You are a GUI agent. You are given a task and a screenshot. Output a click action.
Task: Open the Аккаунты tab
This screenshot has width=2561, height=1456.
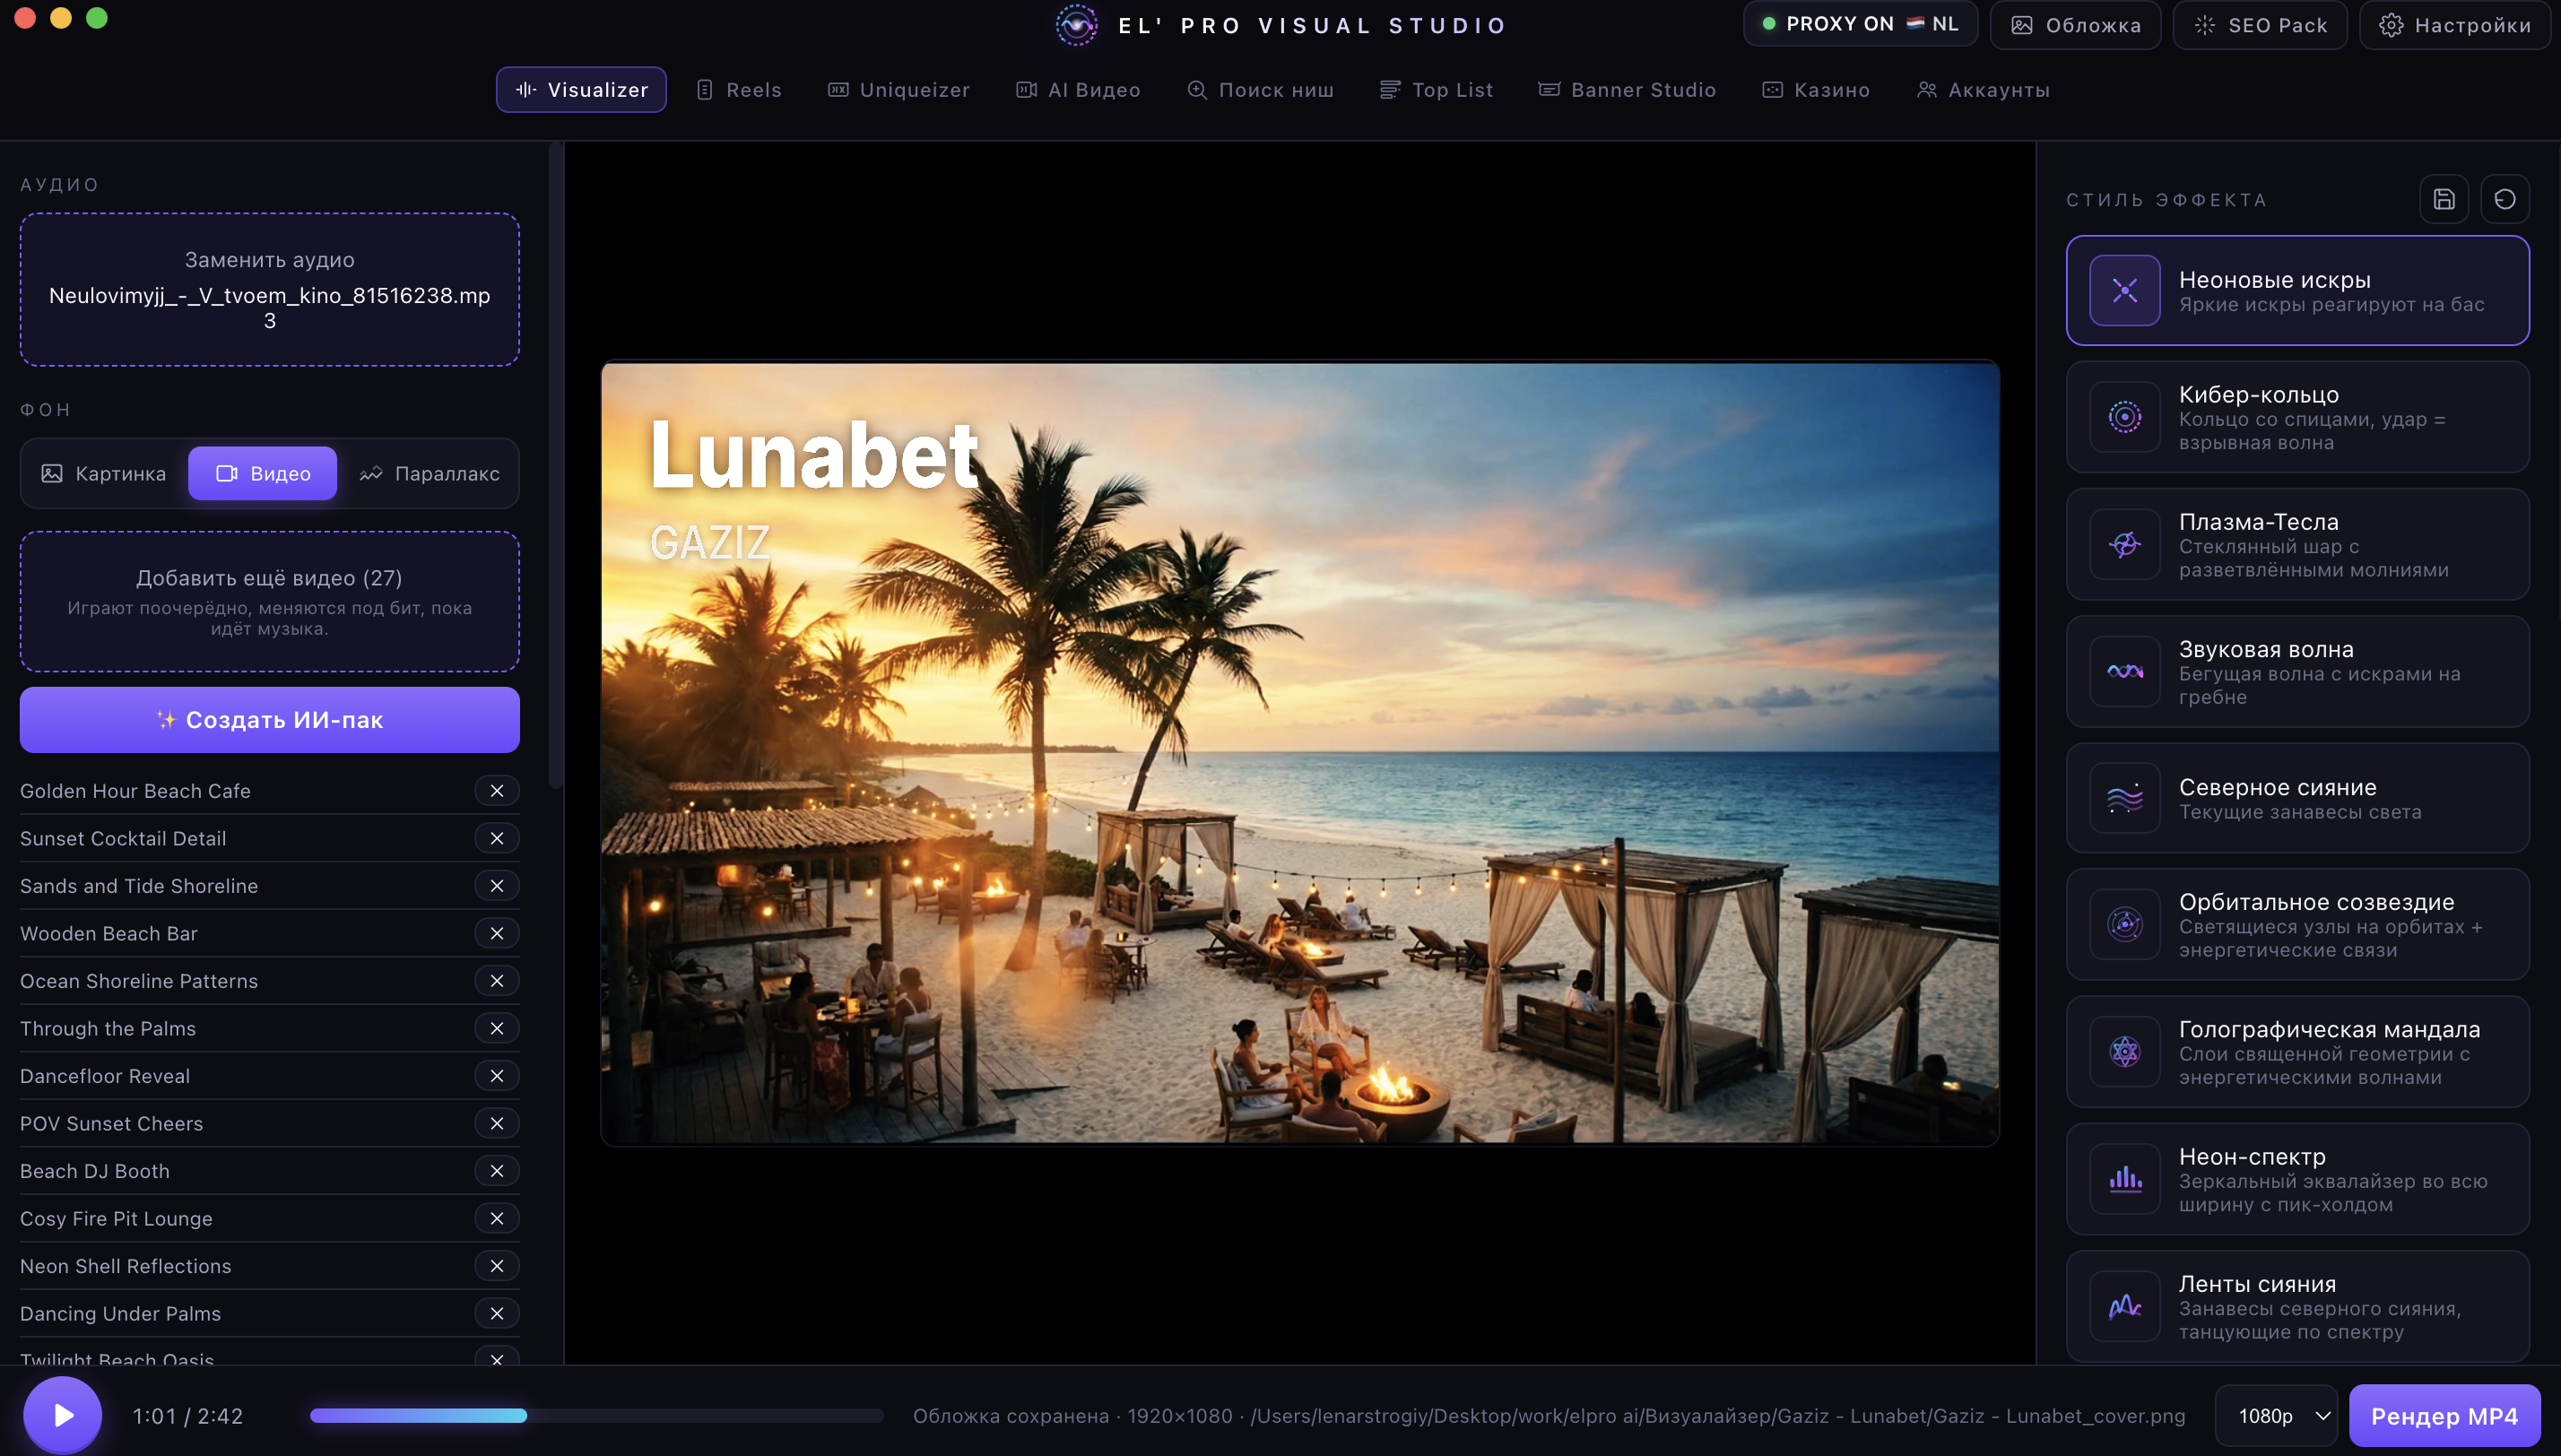[1984, 90]
